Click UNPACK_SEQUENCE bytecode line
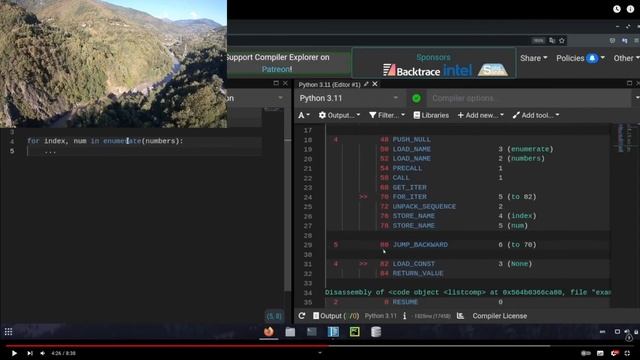 pos(424,207)
